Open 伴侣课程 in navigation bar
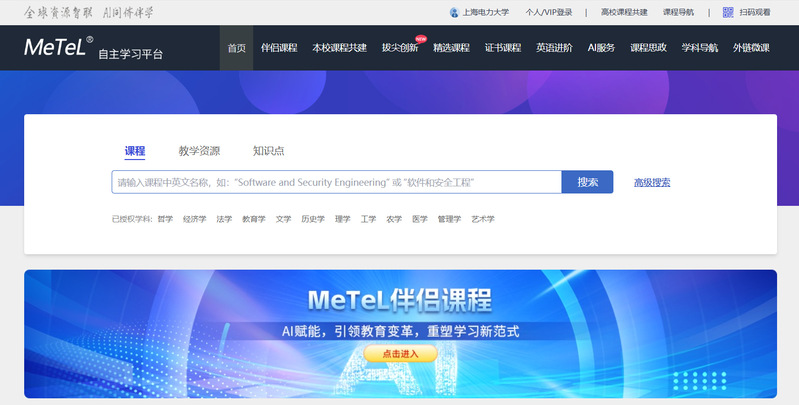The height and width of the screenshot is (405, 799). (280, 48)
